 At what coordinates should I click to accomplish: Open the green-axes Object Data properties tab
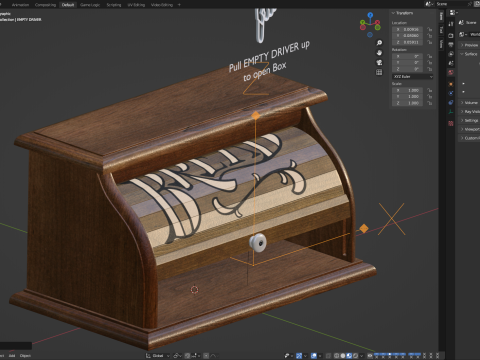pyautogui.click(x=451, y=111)
